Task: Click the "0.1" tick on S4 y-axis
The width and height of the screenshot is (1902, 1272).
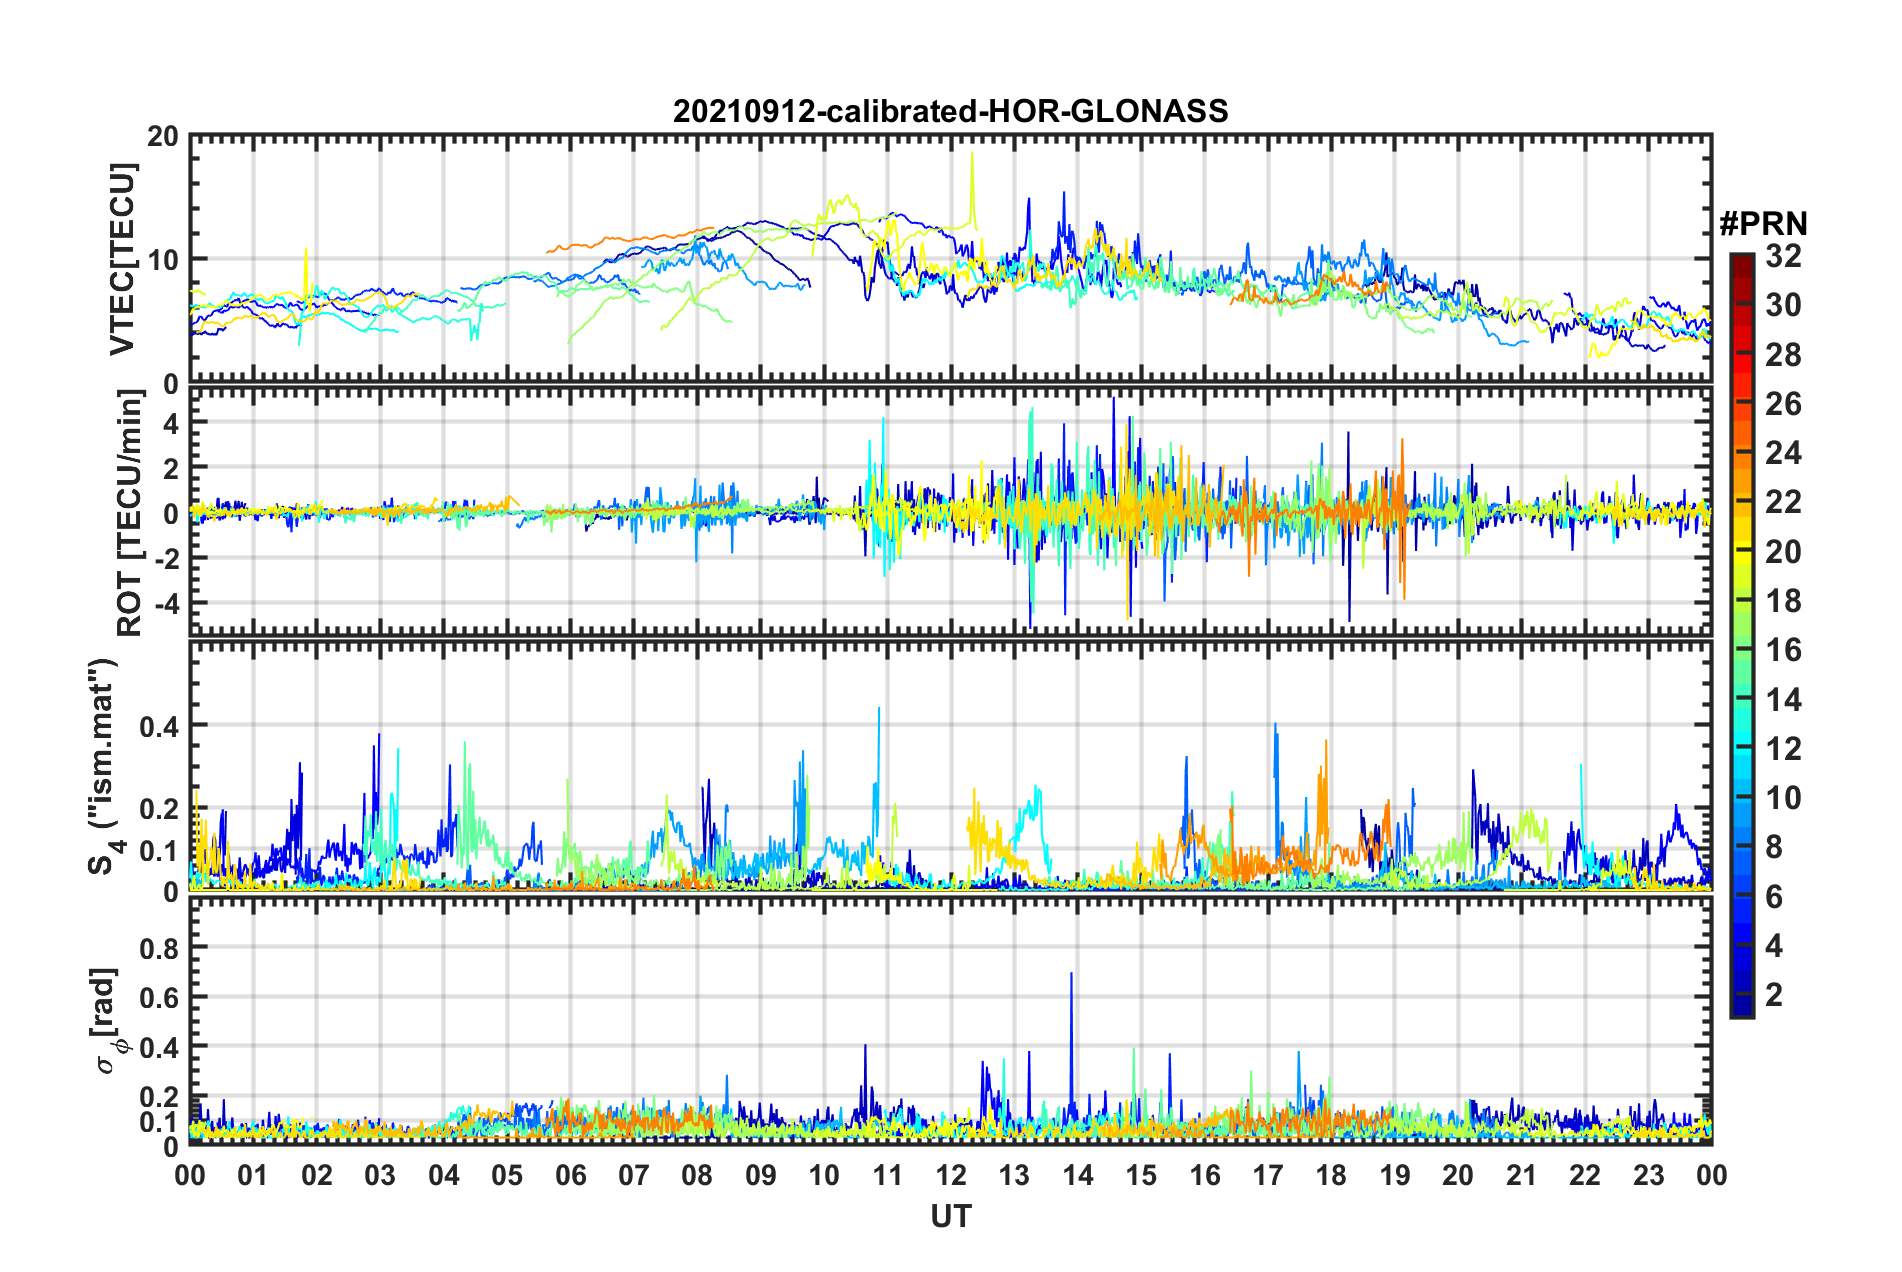Action: 160,851
